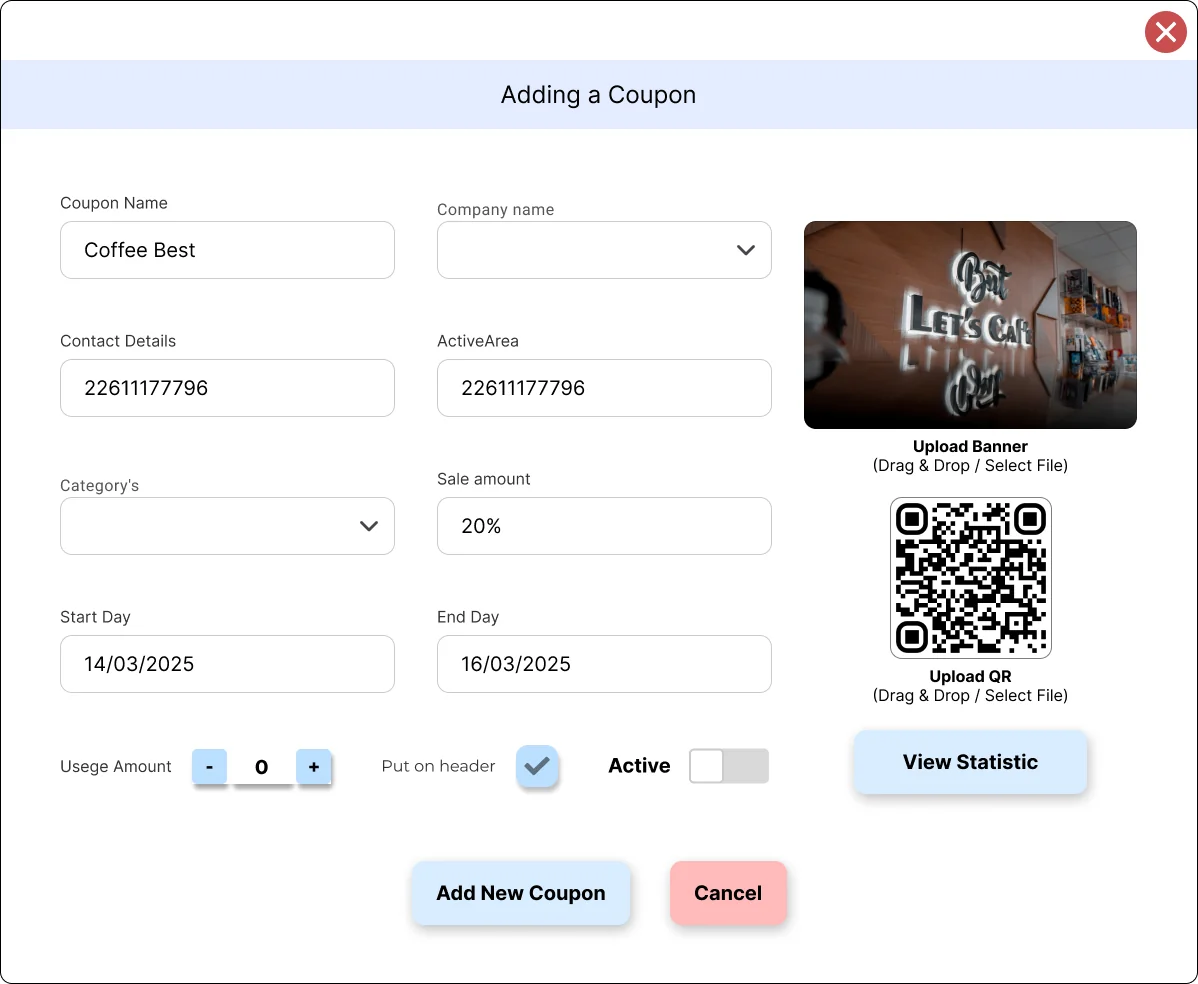Click the Usege Amount value 0
The height and width of the screenshot is (984, 1198).
click(261, 767)
